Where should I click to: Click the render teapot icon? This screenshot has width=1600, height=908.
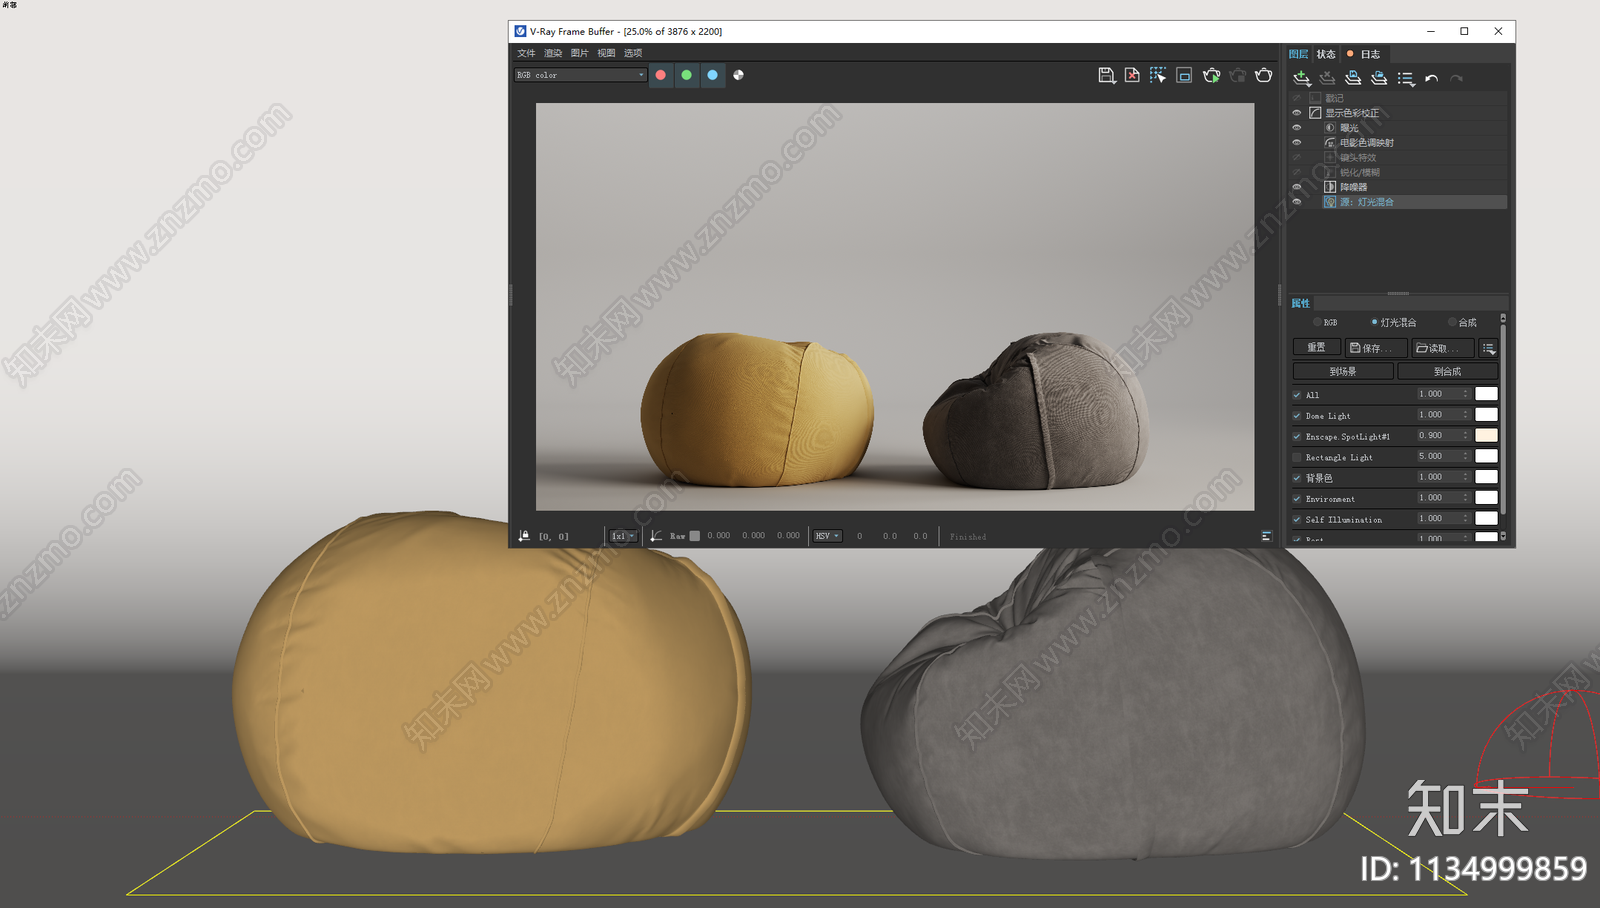[1264, 75]
